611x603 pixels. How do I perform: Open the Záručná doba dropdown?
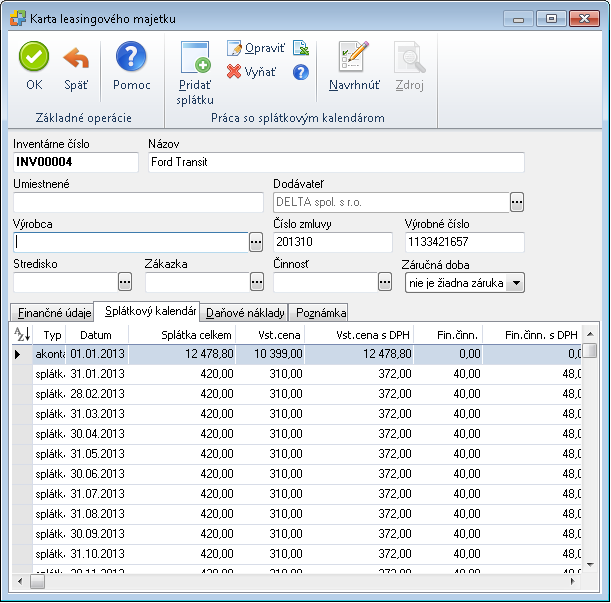(x=516, y=283)
